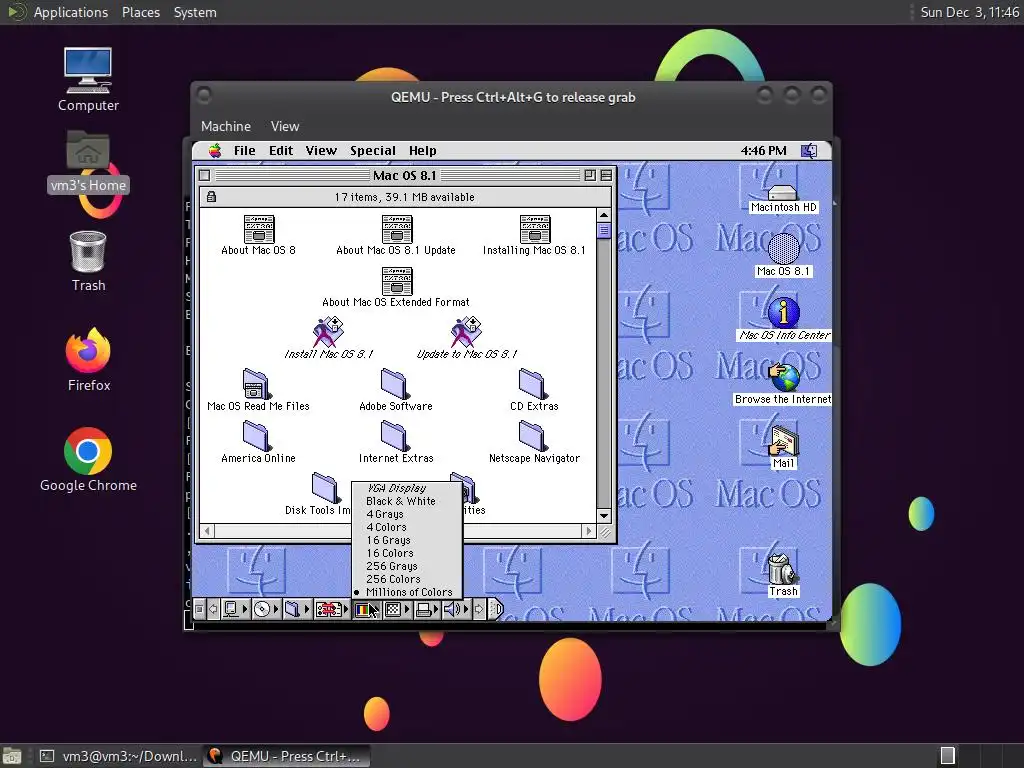Click the Mac OS 8.1 window zoom box
Viewport: 1024px width, 768px height.
[x=590, y=175]
